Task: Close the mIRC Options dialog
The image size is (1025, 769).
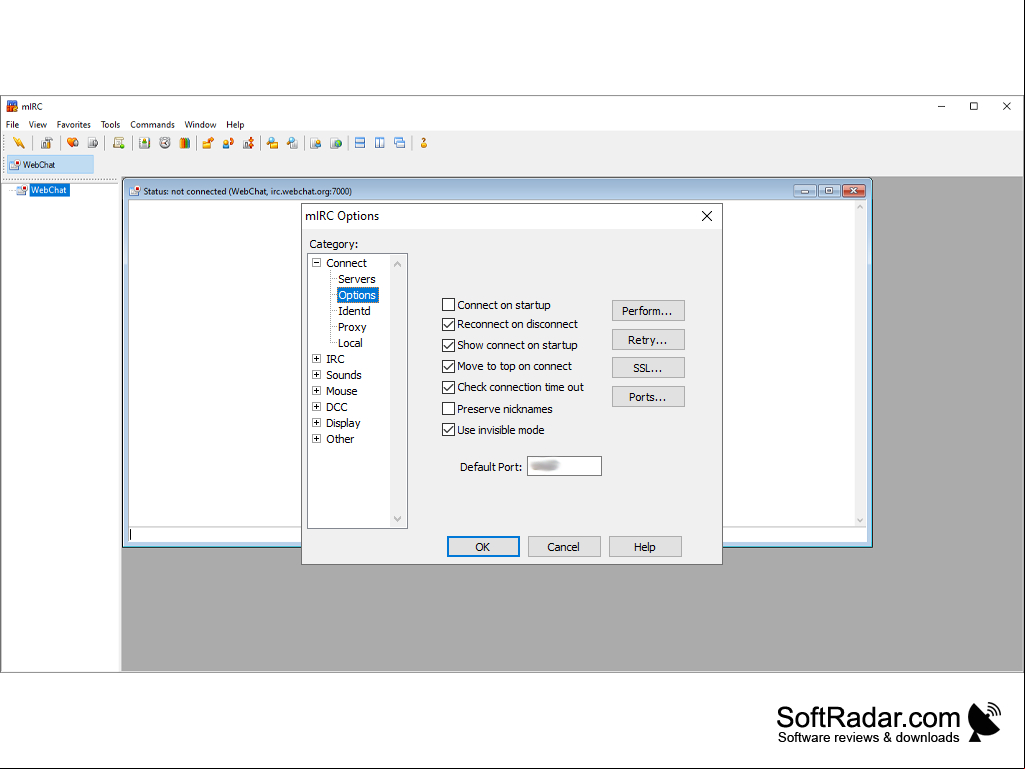Action: click(707, 216)
